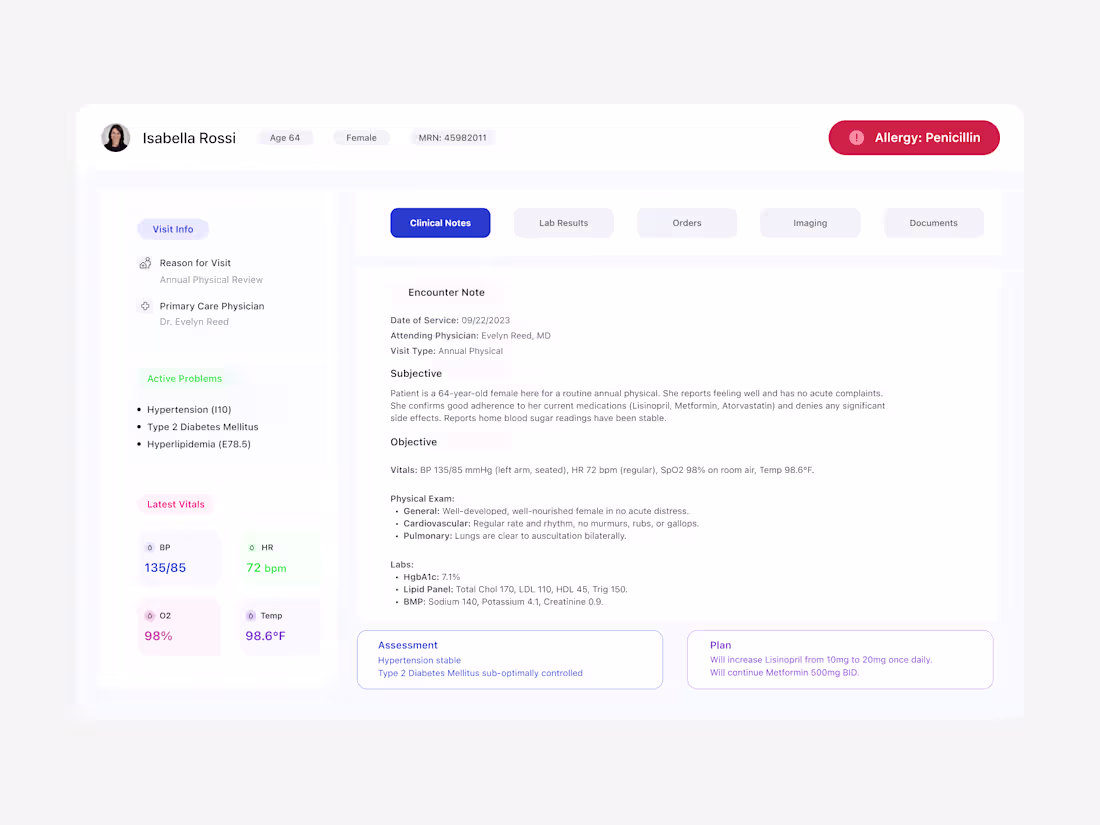Click the O2 vital drop icon
This screenshot has height=825, width=1100.
[149, 615]
